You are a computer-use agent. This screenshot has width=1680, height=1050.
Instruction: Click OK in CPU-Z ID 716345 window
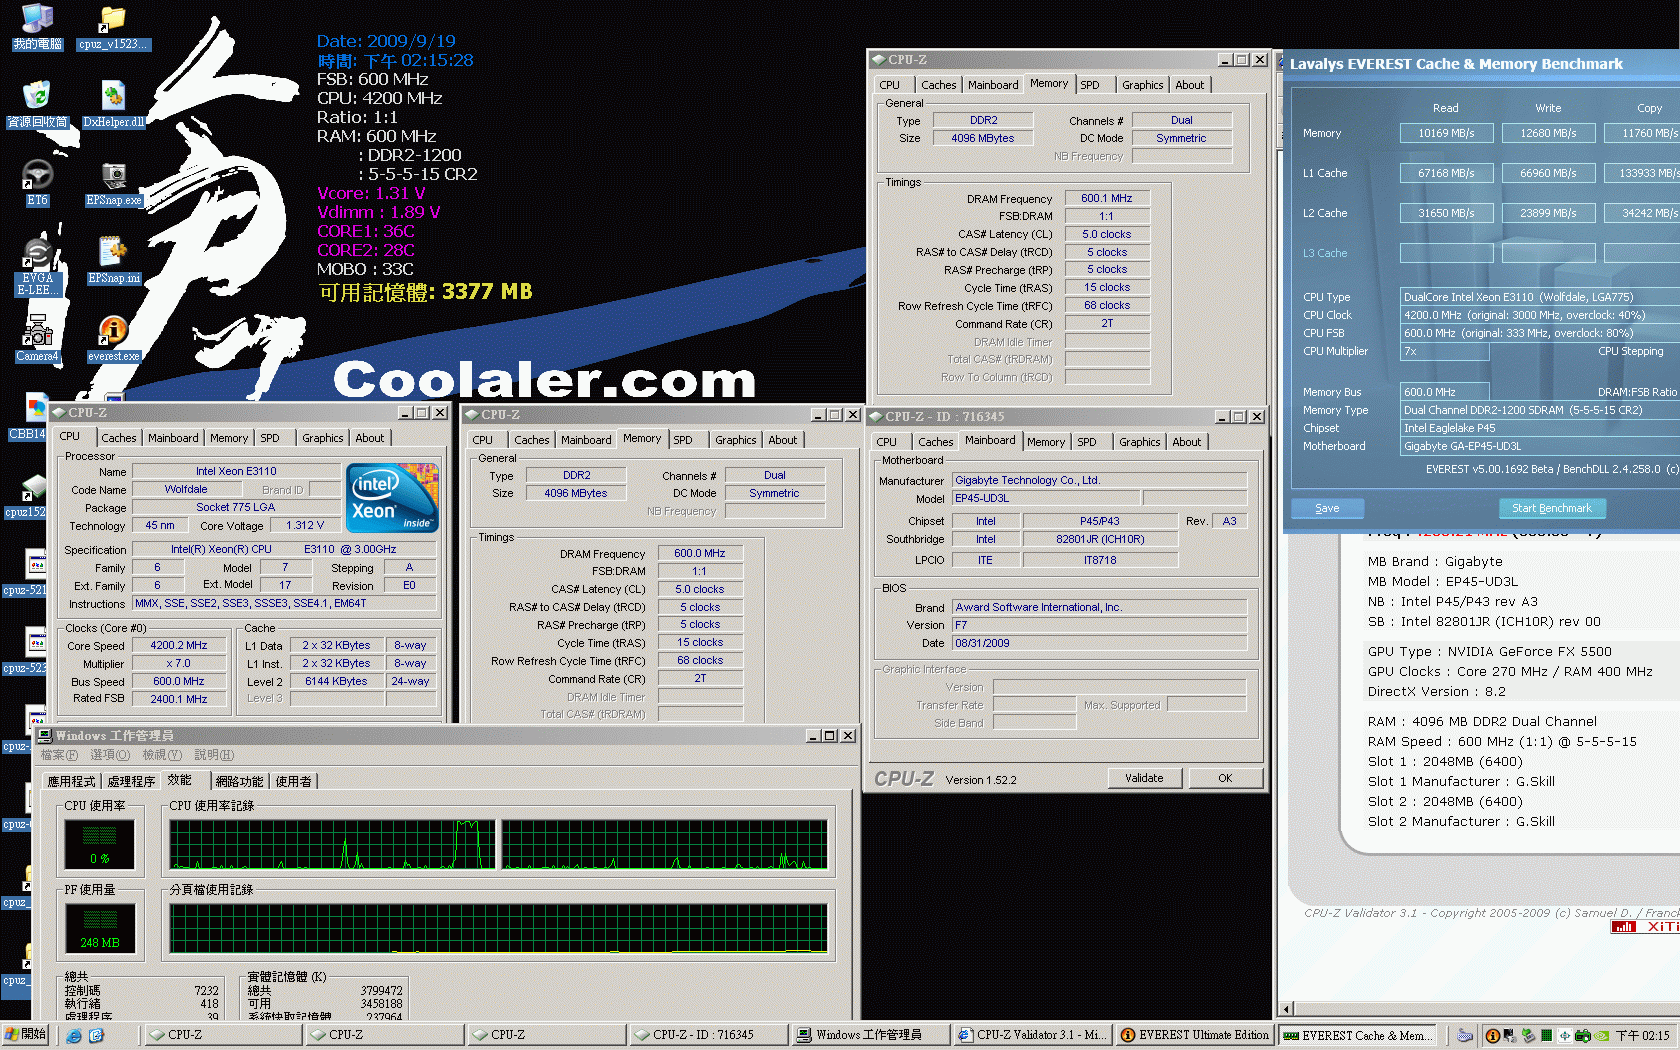[1225, 778]
